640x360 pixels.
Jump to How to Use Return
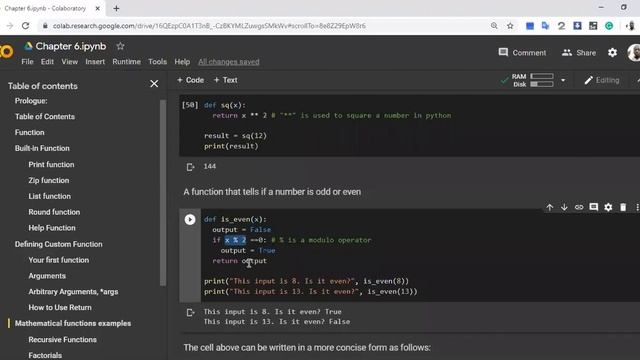click(x=60, y=307)
